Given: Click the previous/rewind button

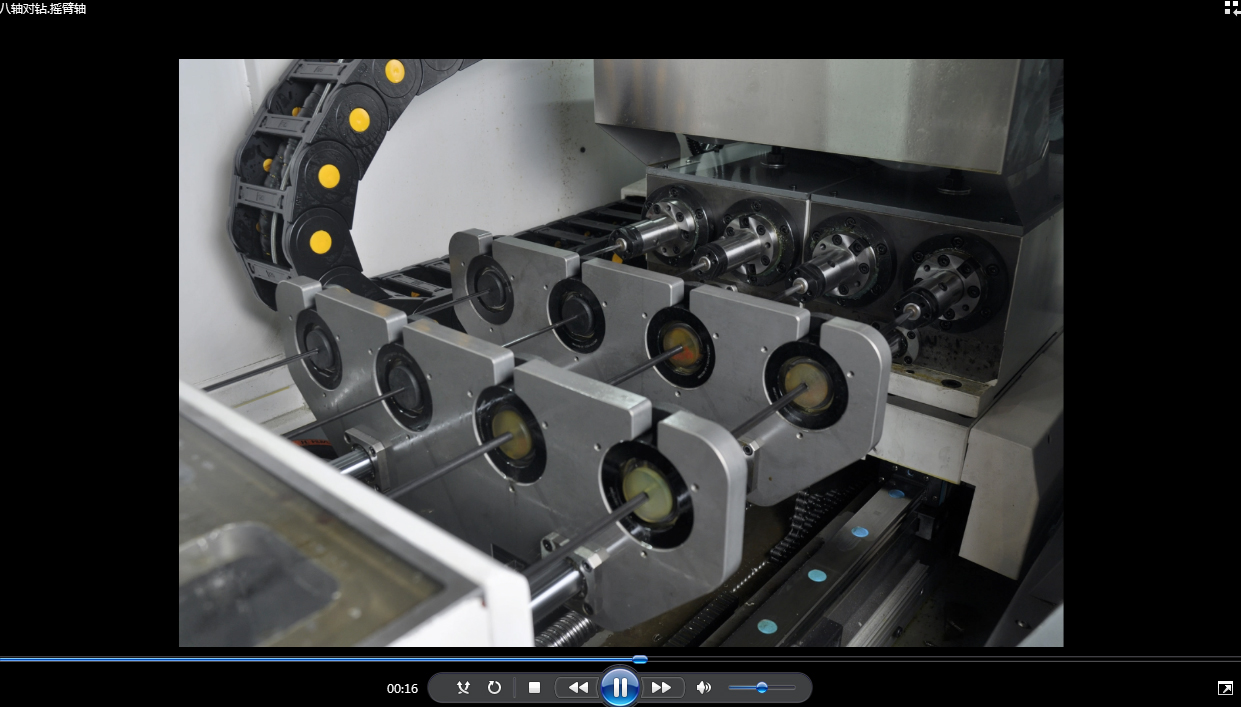Looking at the screenshot, I should pos(577,688).
